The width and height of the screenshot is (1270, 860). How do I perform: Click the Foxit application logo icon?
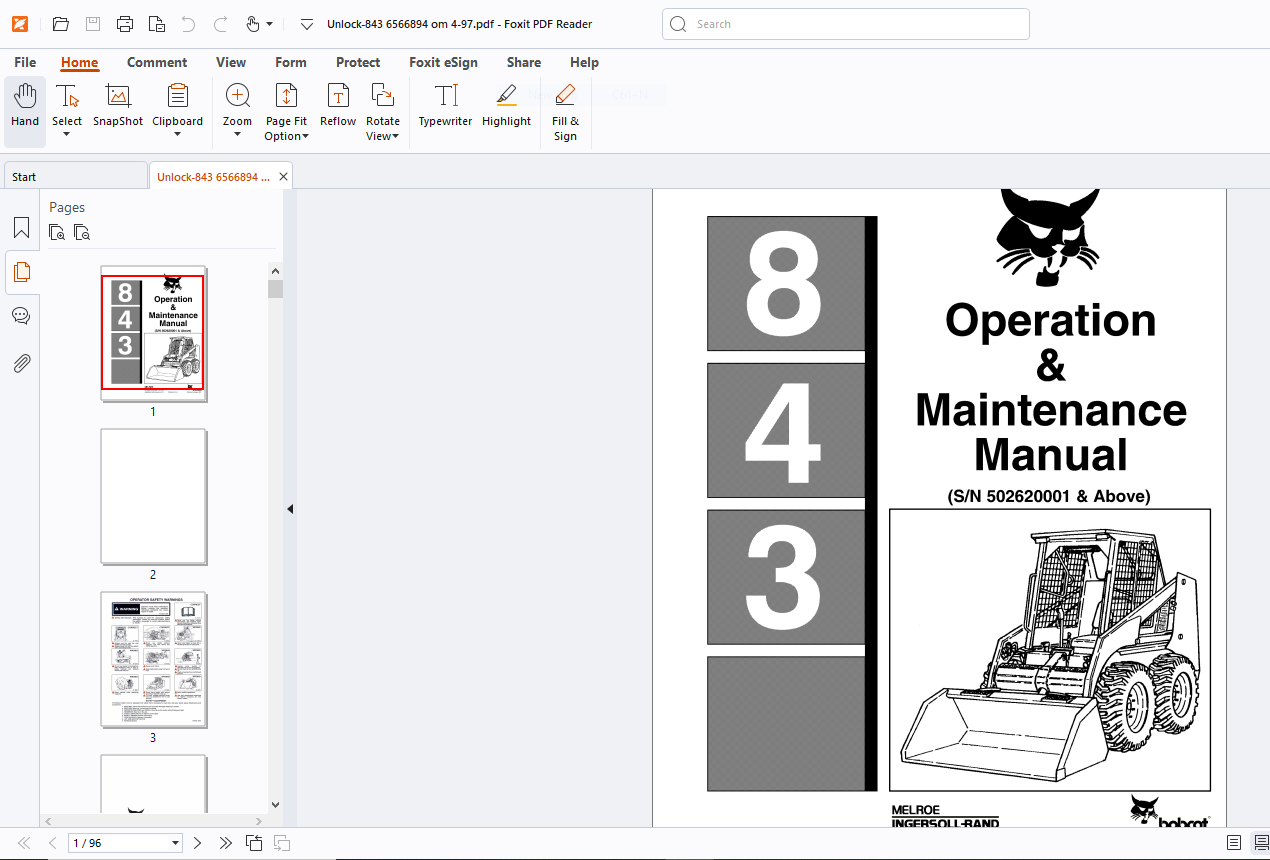pos(20,24)
